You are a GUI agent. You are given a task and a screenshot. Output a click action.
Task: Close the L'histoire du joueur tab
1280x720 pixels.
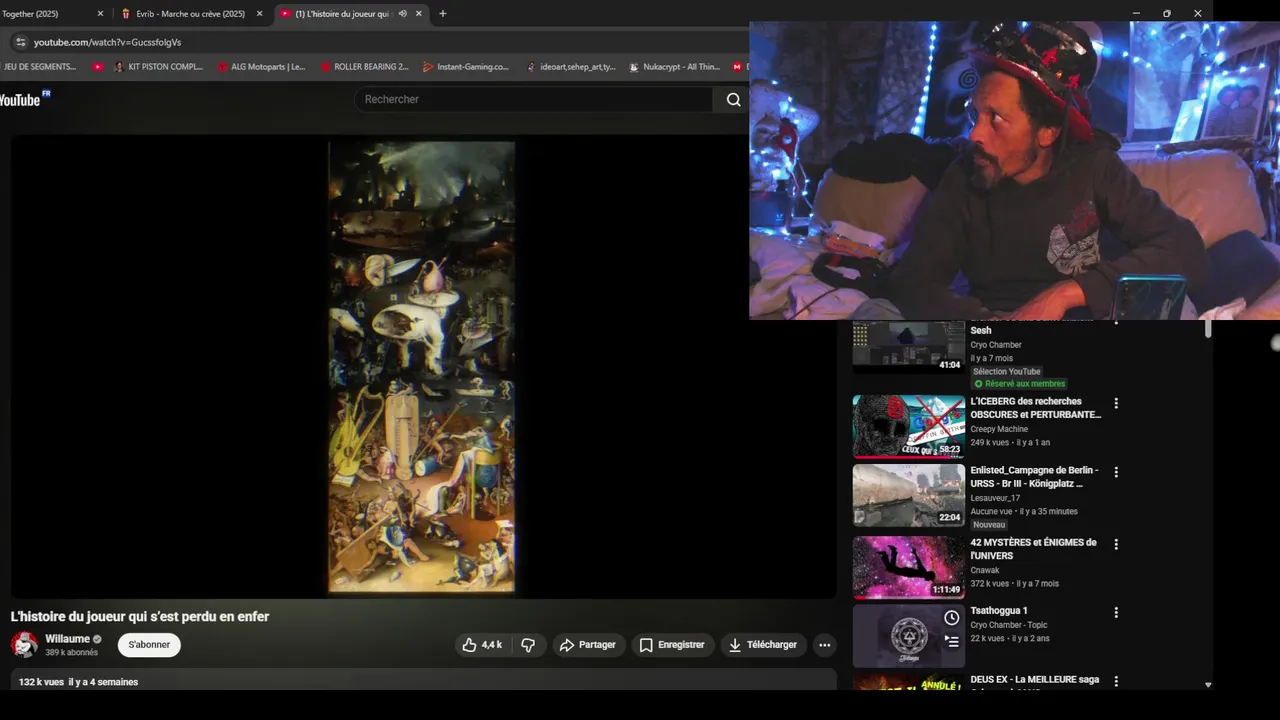419,14
